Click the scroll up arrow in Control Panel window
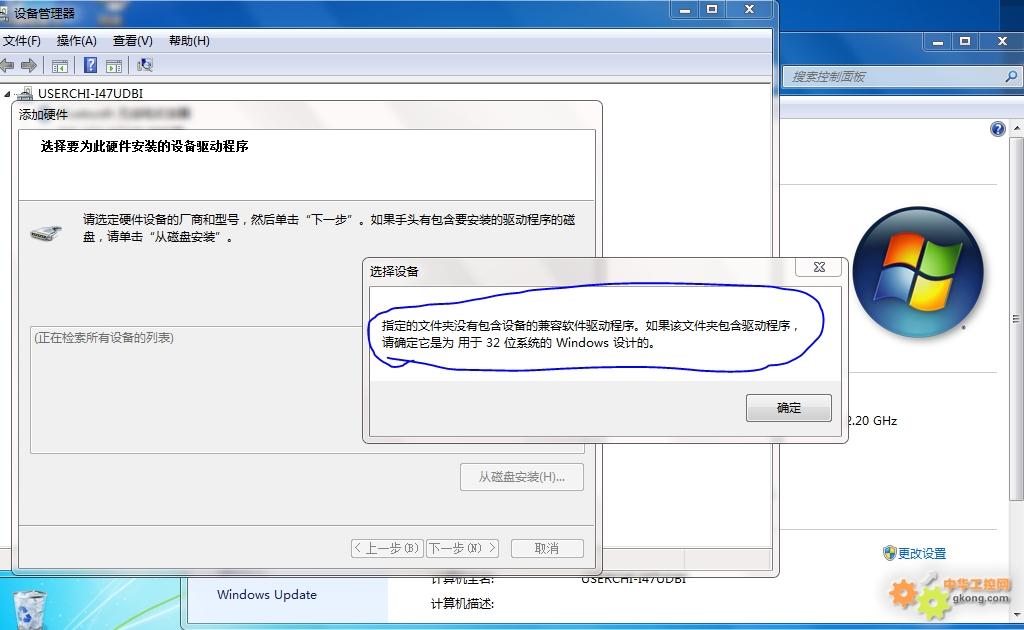The width and height of the screenshot is (1024, 630). tap(1017, 129)
